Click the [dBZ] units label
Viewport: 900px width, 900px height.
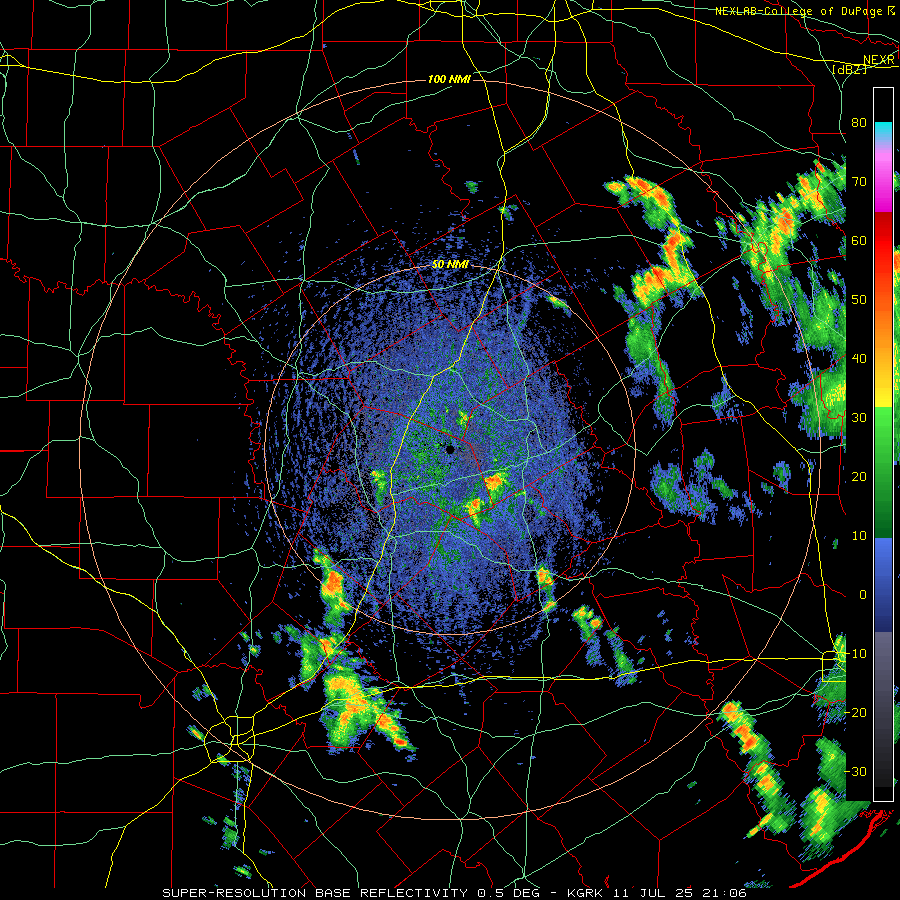849,69
